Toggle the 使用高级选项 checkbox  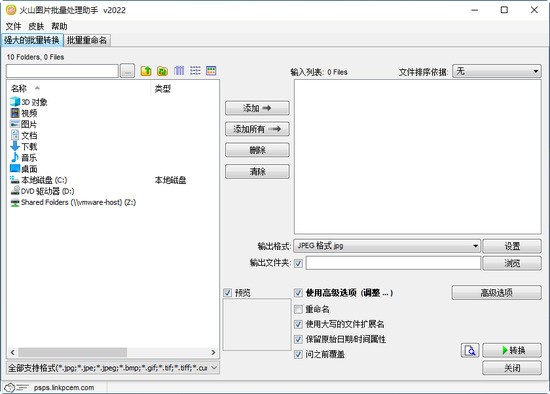coord(298,293)
